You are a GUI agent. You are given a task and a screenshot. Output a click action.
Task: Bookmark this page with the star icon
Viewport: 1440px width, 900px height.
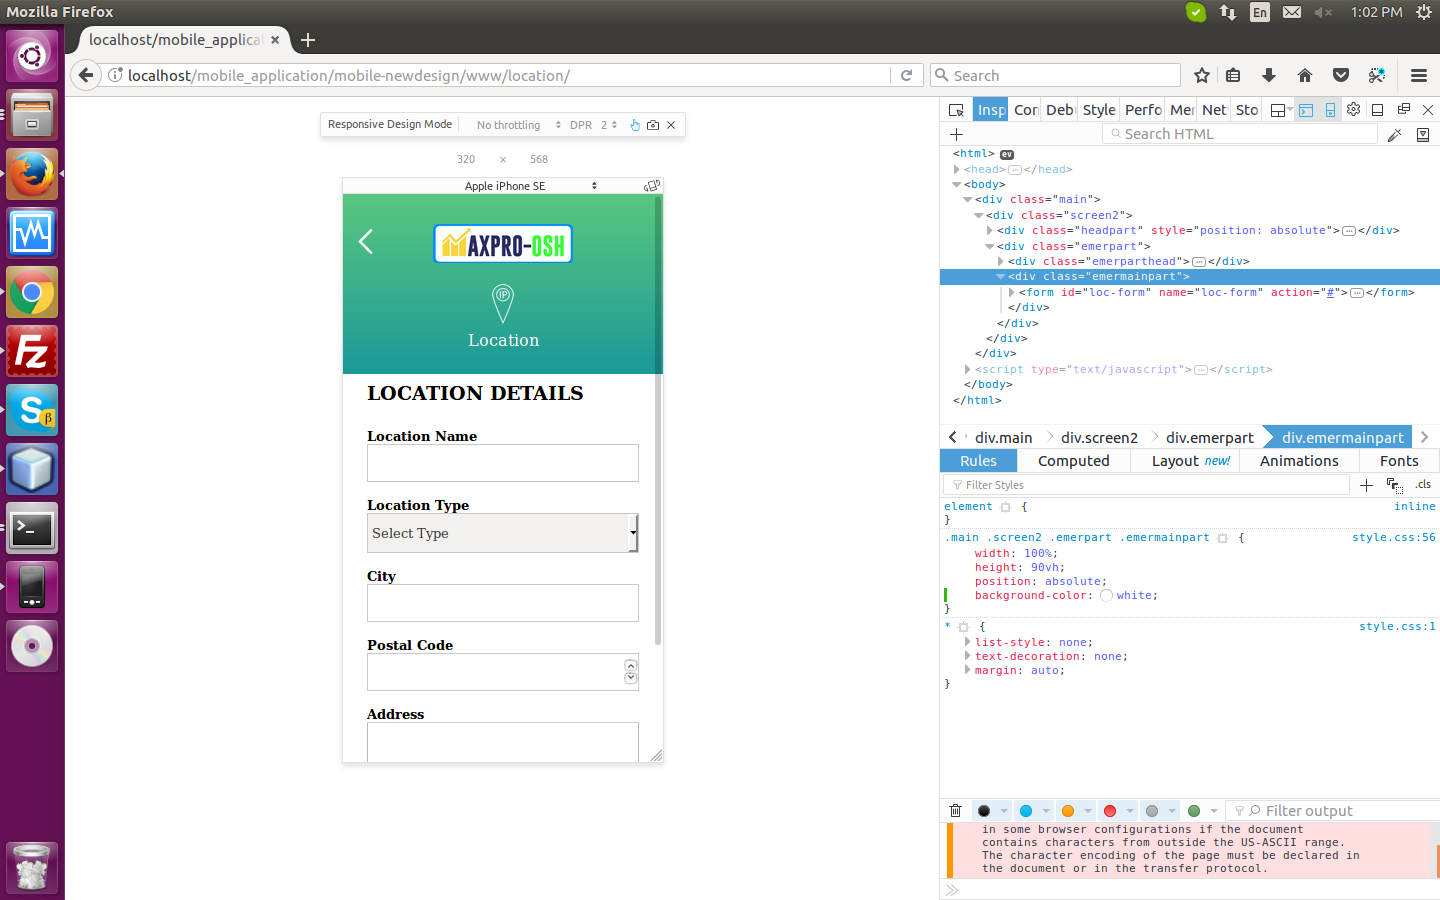(1202, 76)
